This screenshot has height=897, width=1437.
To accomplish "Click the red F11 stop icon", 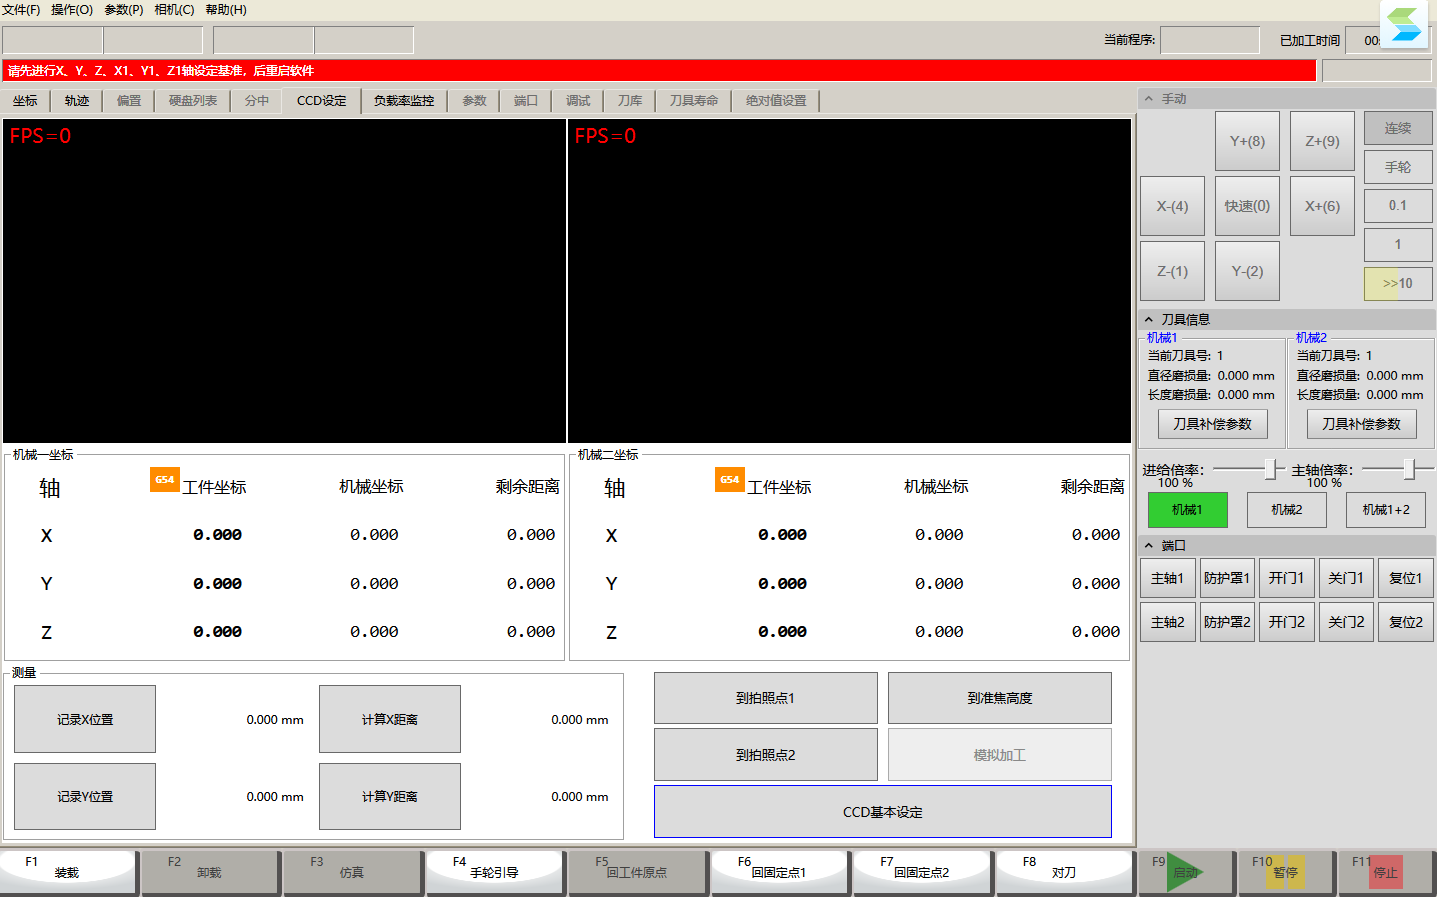I will (x=1386, y=872).
